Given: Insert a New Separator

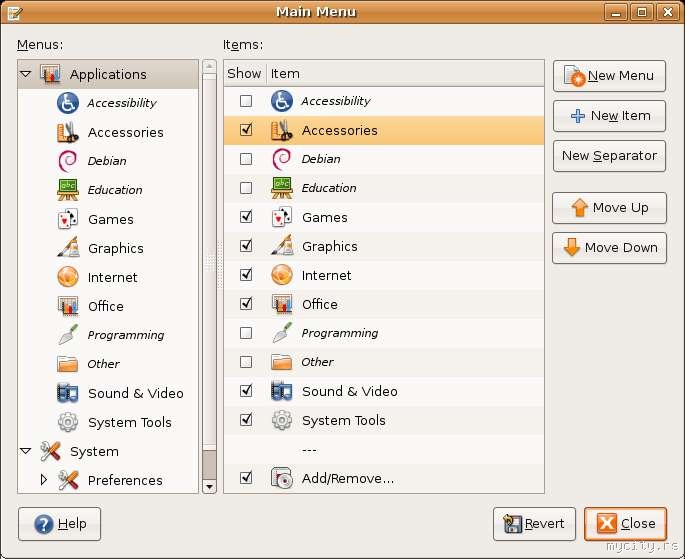Looking at the screenshot, I should coord(609,156).
